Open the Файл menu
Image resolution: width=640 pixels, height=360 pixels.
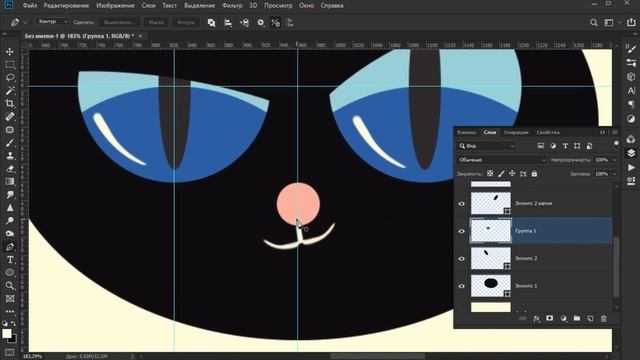pos(30,6)
